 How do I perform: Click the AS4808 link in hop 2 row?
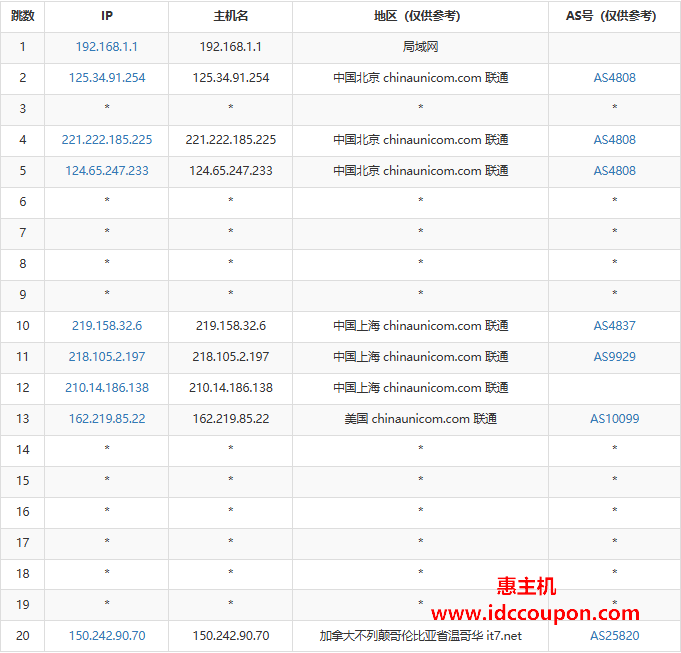point(614,78)
